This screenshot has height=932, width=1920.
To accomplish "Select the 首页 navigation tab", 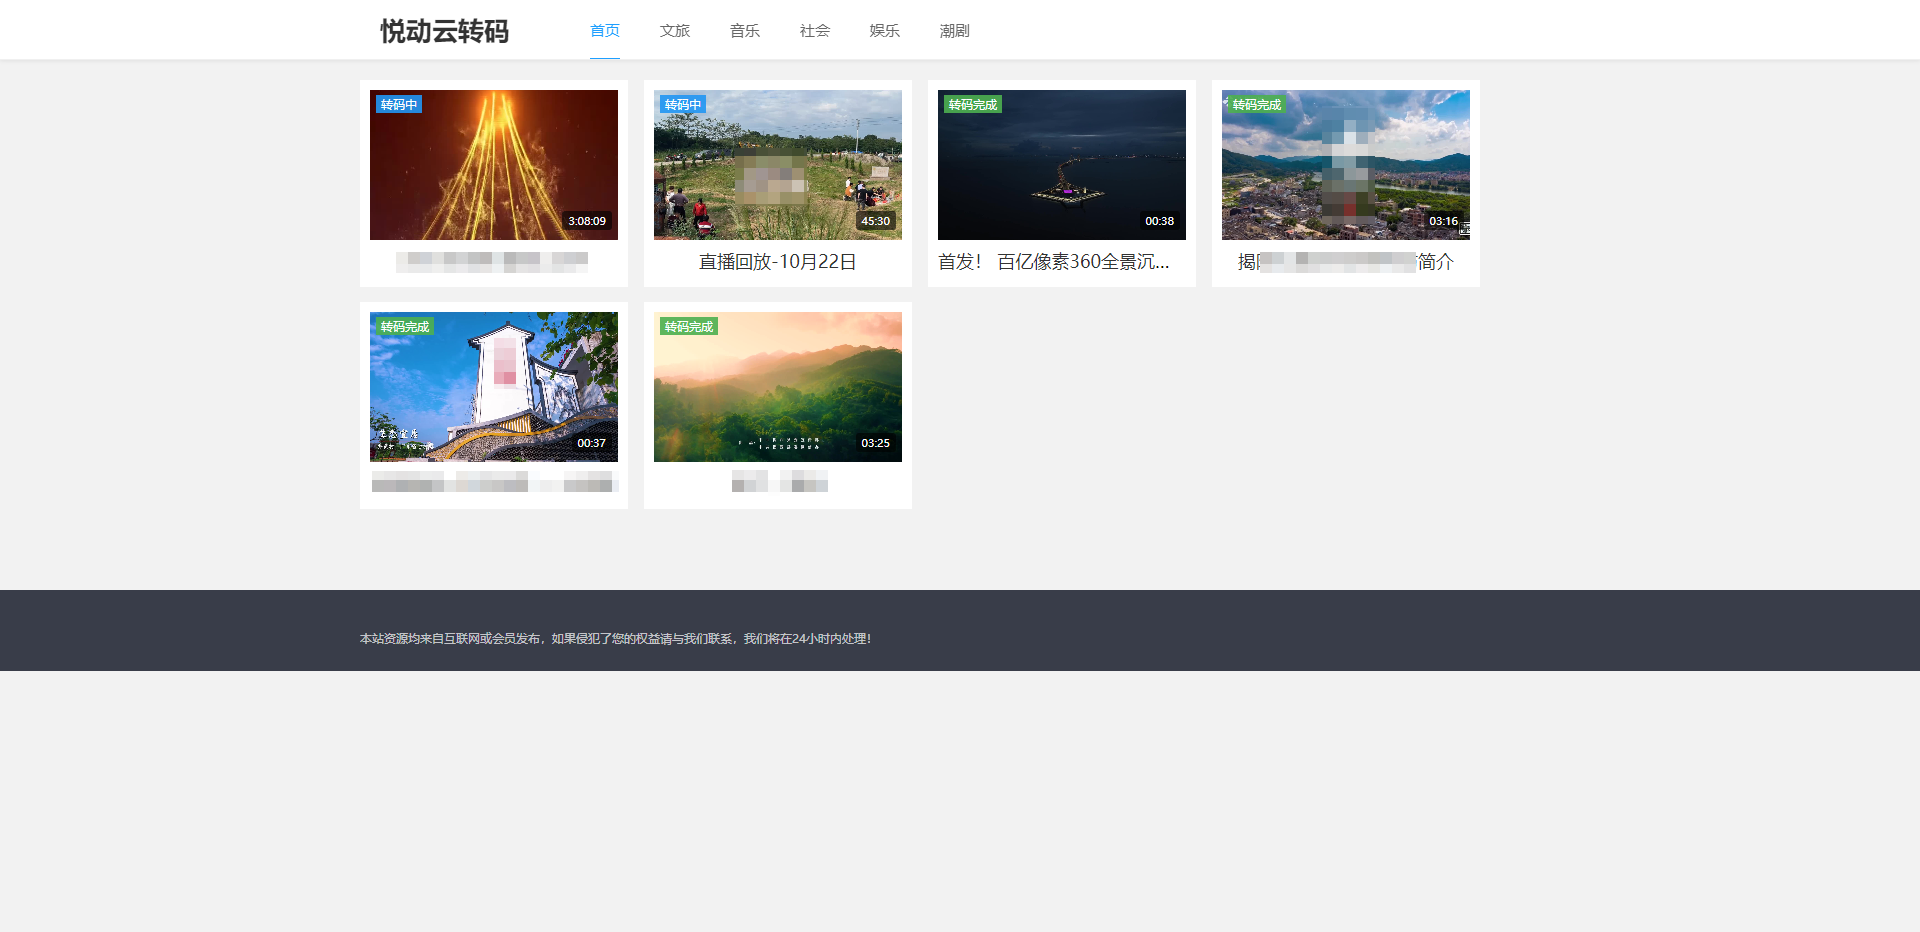I will (604, 31).
